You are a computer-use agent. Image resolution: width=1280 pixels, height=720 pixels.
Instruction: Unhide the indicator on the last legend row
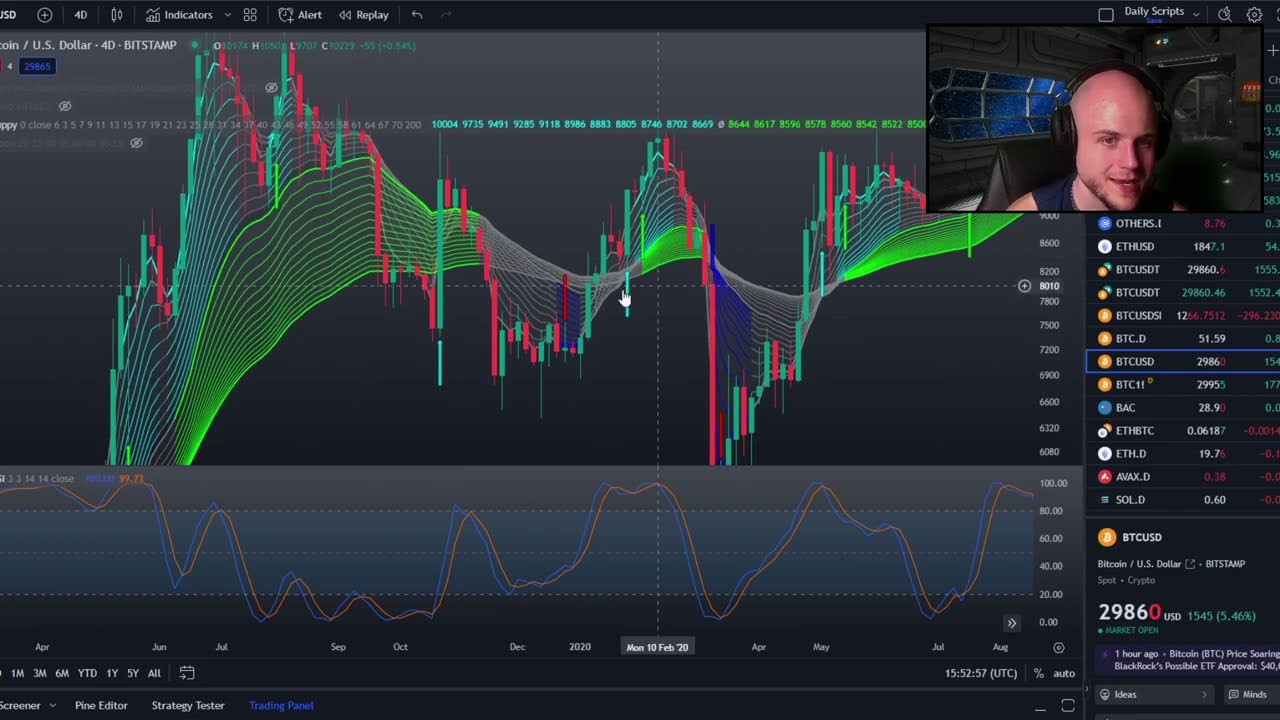[136, 143]
